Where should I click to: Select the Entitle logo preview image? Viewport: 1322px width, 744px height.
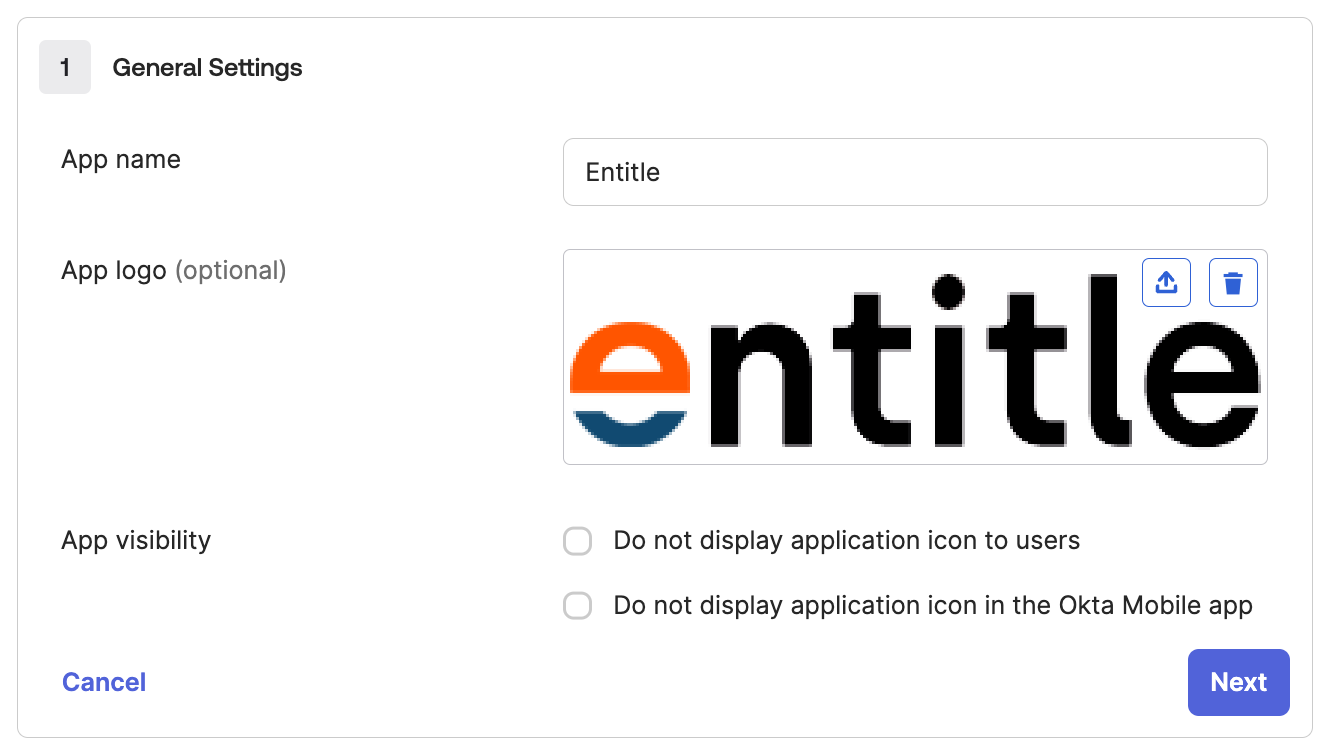pos(915,357)
